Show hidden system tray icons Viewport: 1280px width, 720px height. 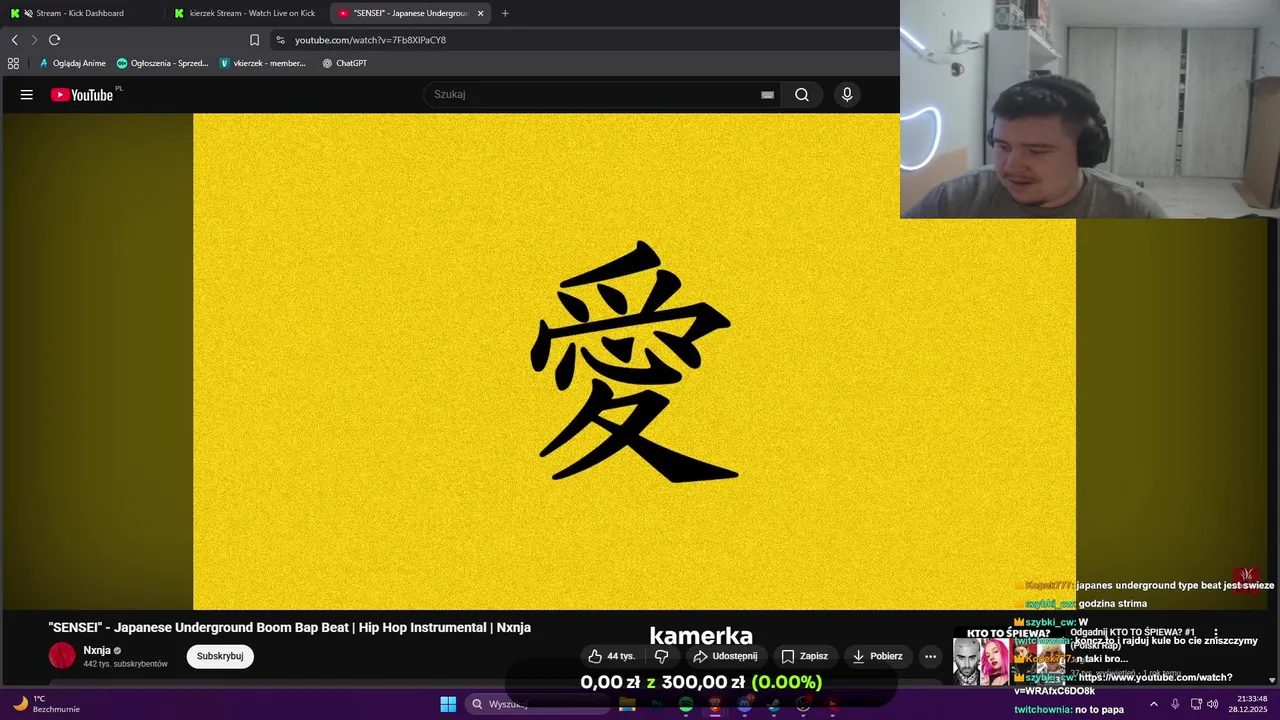coord(1153,704)
